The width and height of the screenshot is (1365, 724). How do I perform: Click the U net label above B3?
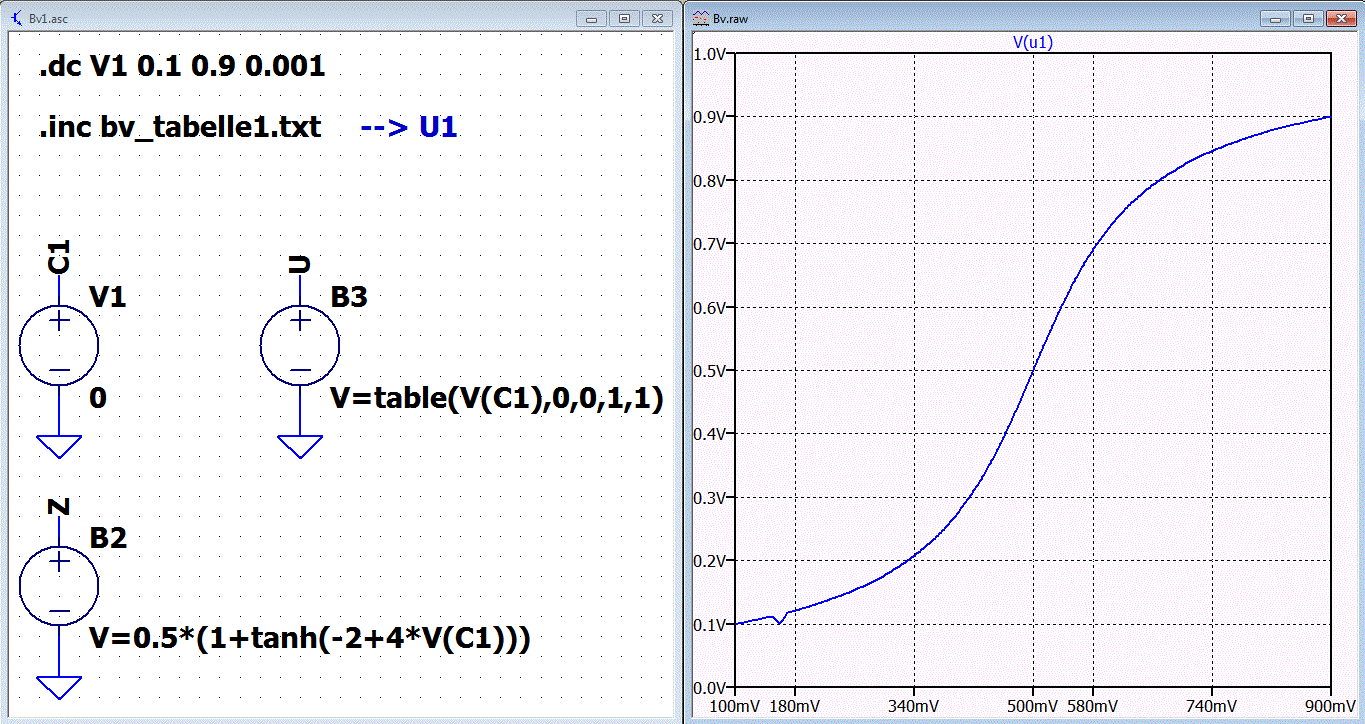(x=300, y=265)
